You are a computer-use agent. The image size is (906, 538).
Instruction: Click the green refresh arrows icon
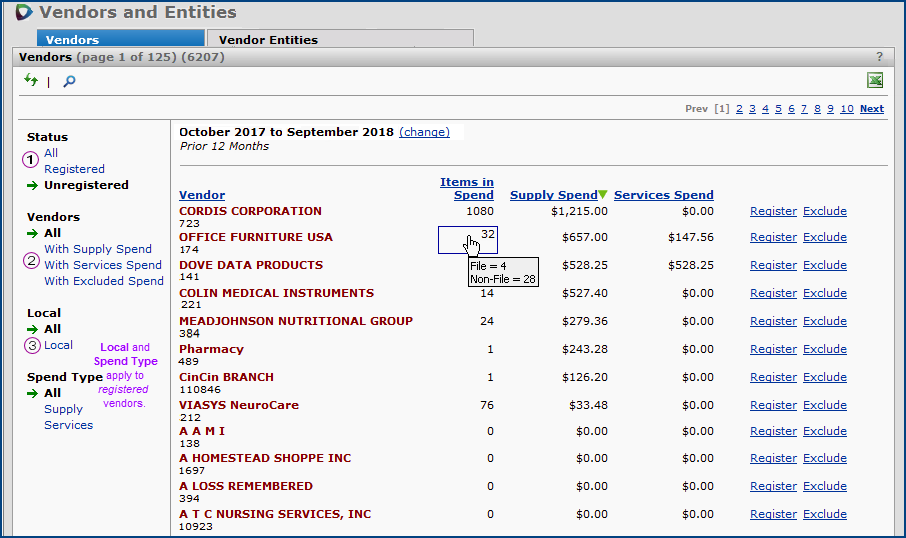(31, 80)
